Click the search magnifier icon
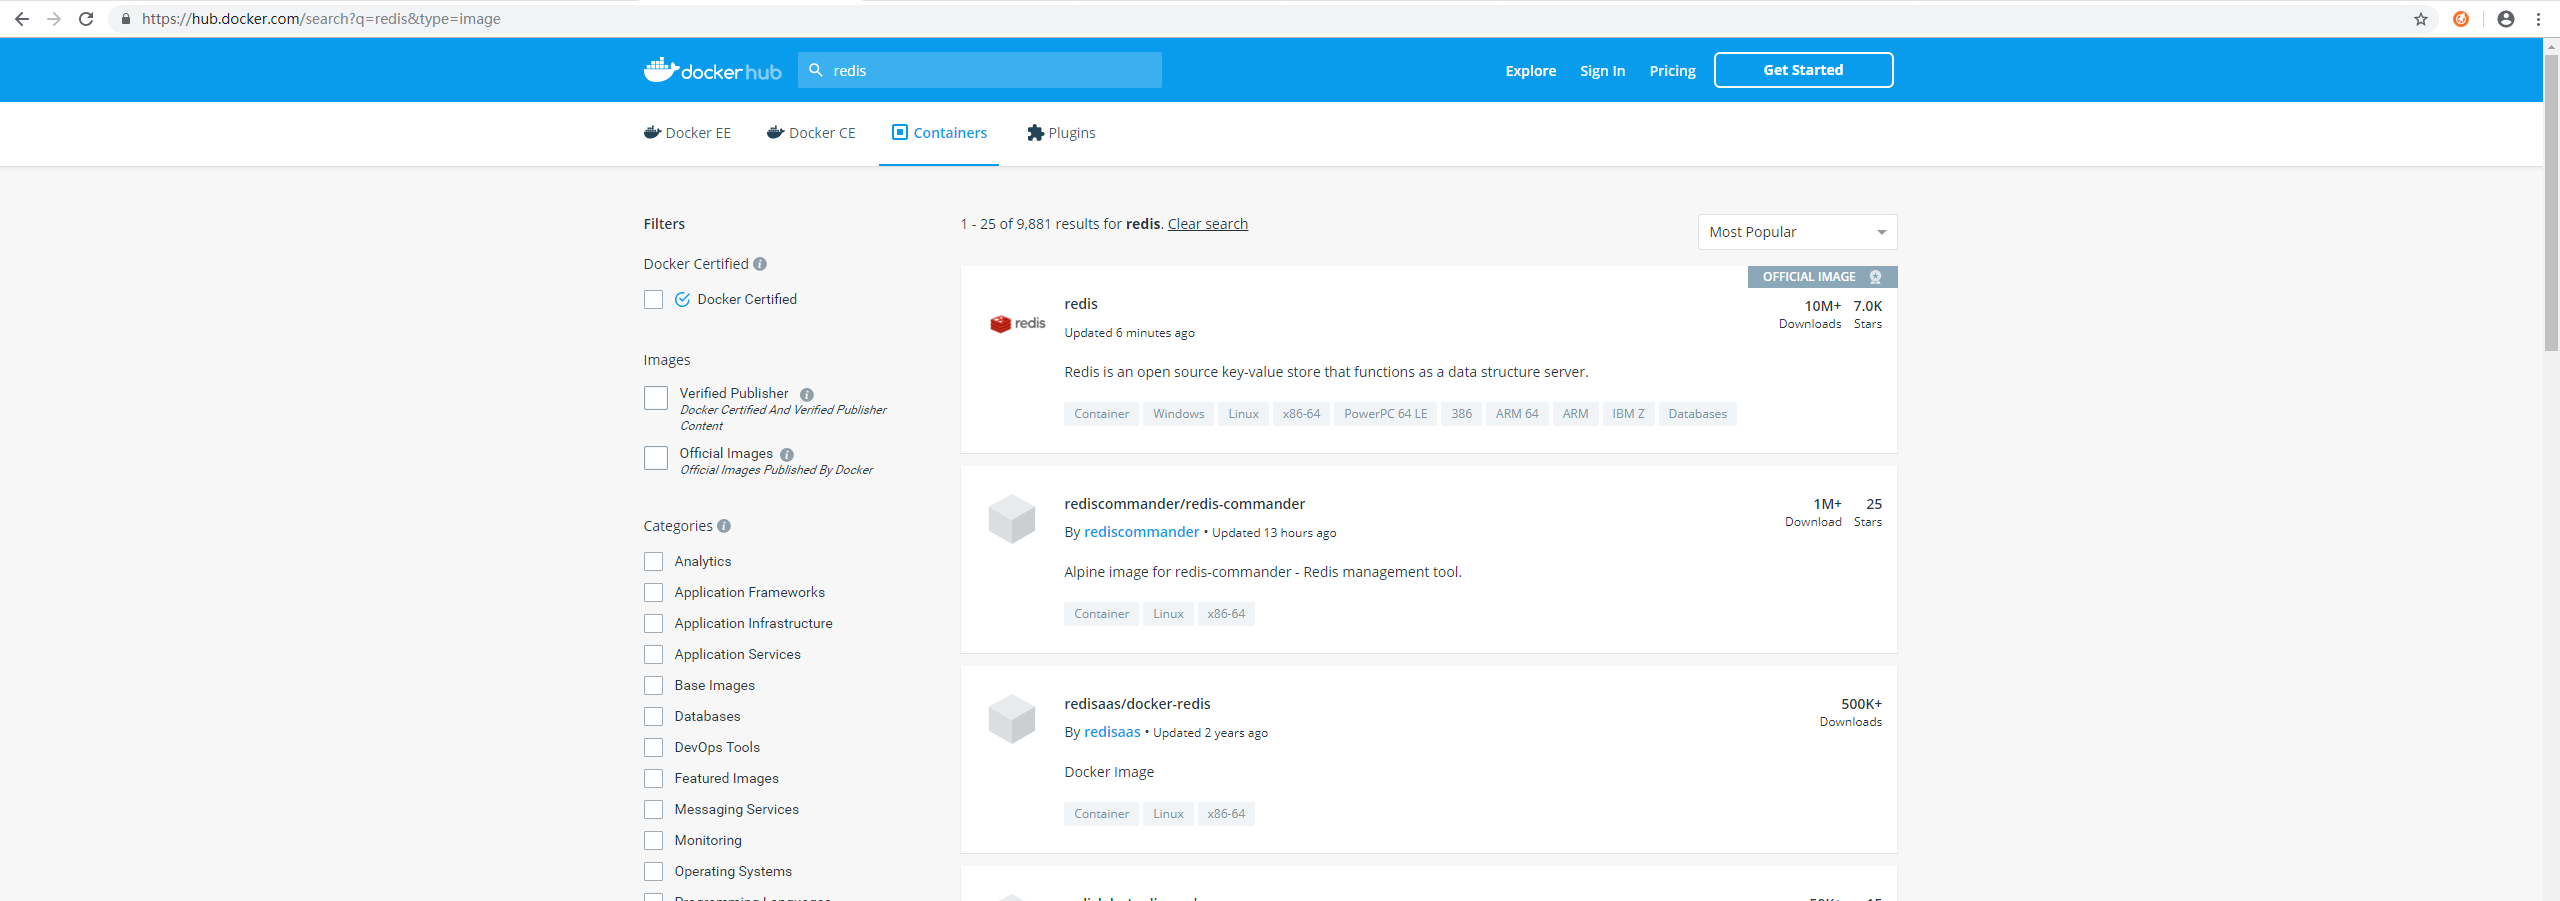The width and height of the screenshot is (2560, 901). pyautogui.click(x=816, y=70)
